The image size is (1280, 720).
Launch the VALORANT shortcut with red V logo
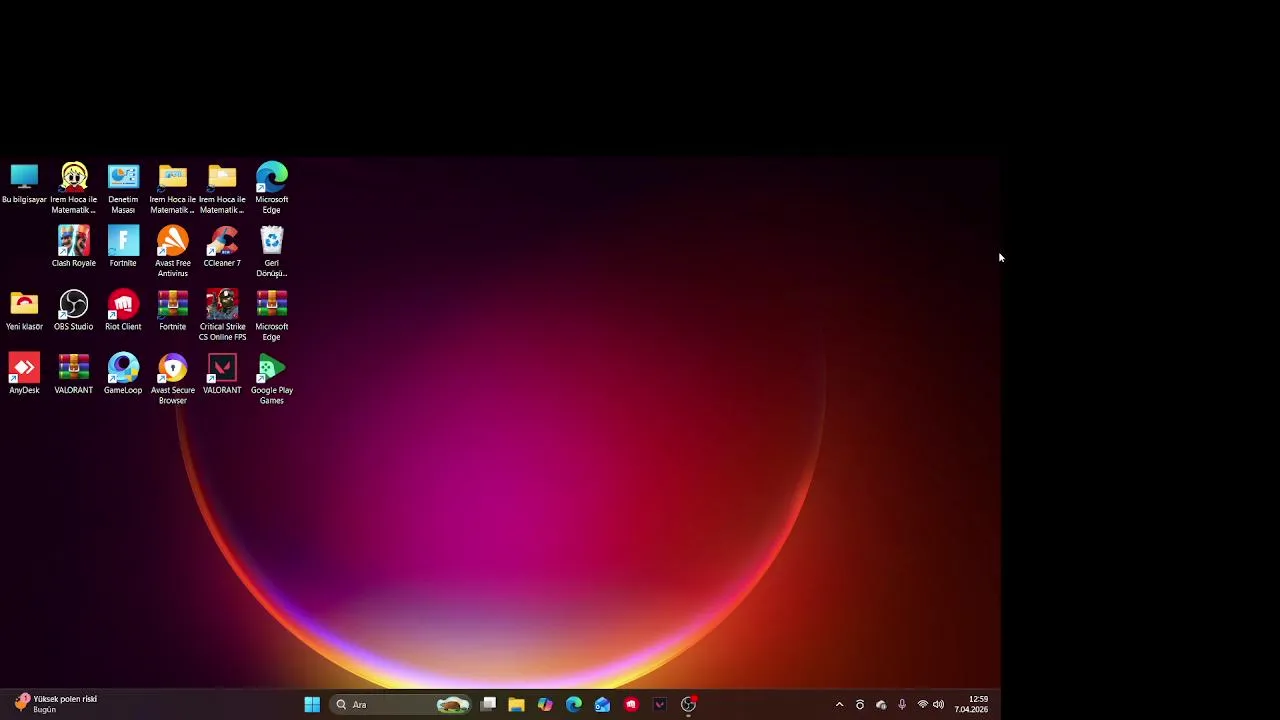coord(222,374)
